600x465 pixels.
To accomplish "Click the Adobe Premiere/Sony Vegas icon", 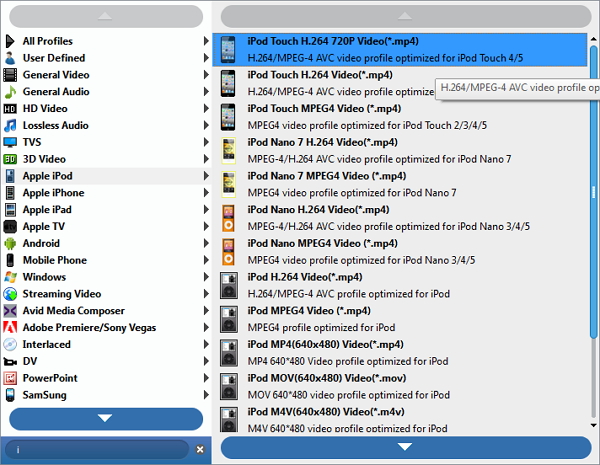I will click(10, 328).
